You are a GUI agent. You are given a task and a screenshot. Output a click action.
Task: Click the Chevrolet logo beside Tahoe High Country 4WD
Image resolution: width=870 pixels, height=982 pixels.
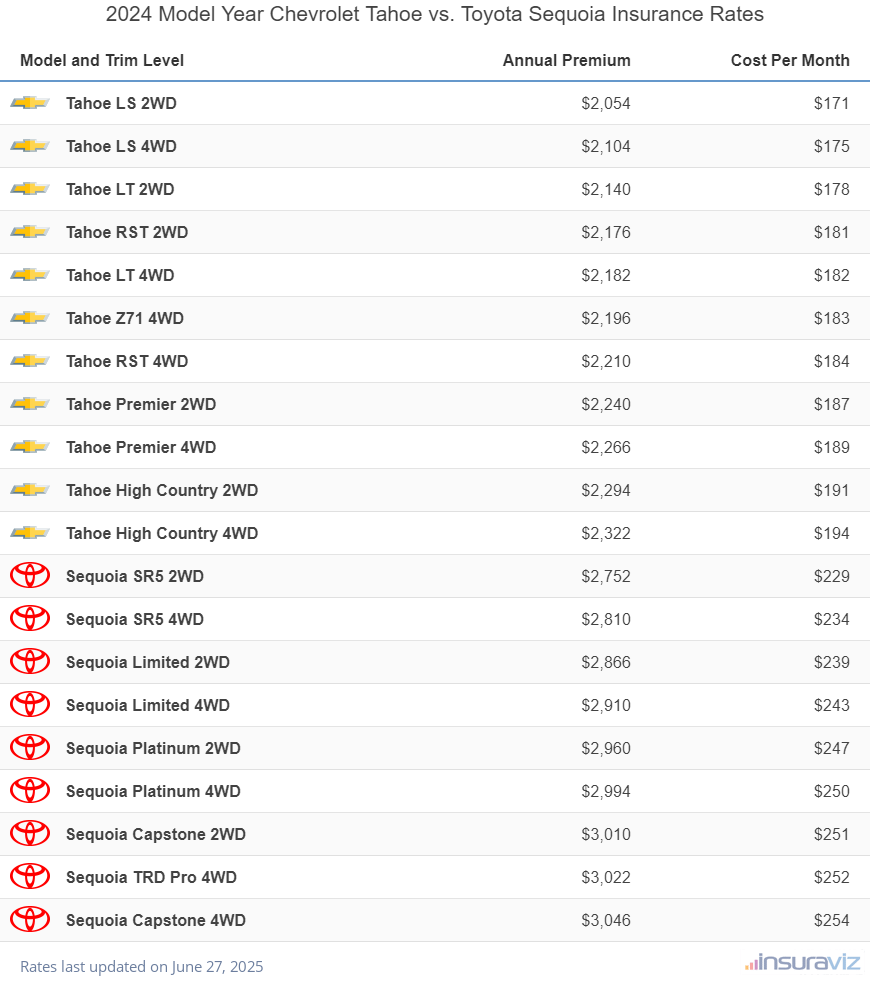(30, 533)
